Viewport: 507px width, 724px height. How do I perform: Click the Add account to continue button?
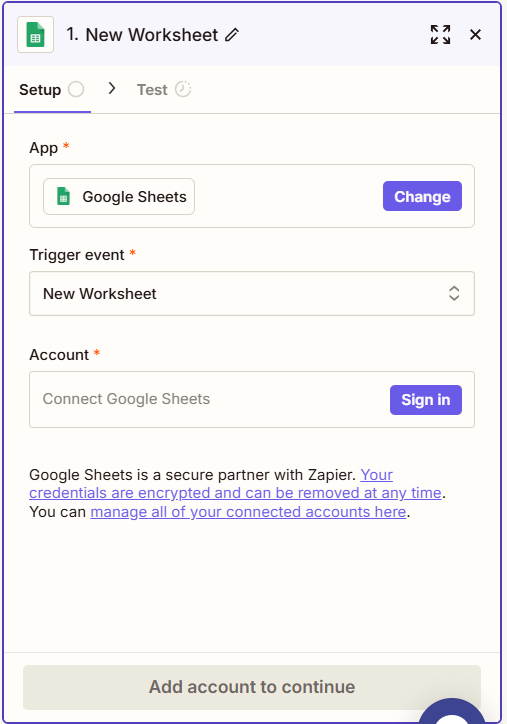(252, 687)
